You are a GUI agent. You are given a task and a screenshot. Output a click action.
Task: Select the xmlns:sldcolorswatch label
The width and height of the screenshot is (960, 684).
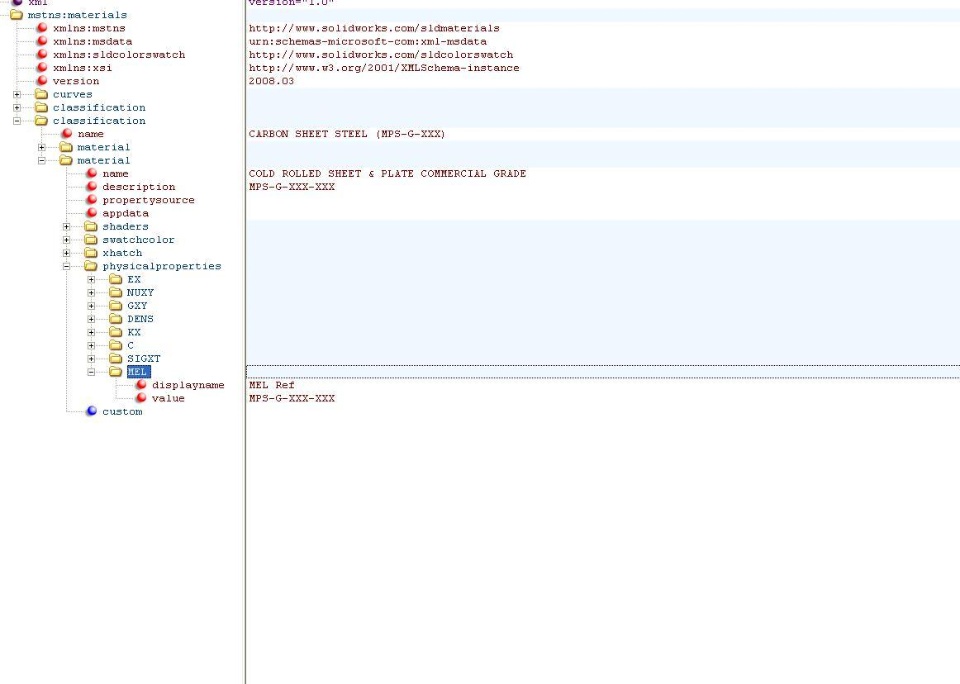tap(119, 54)
